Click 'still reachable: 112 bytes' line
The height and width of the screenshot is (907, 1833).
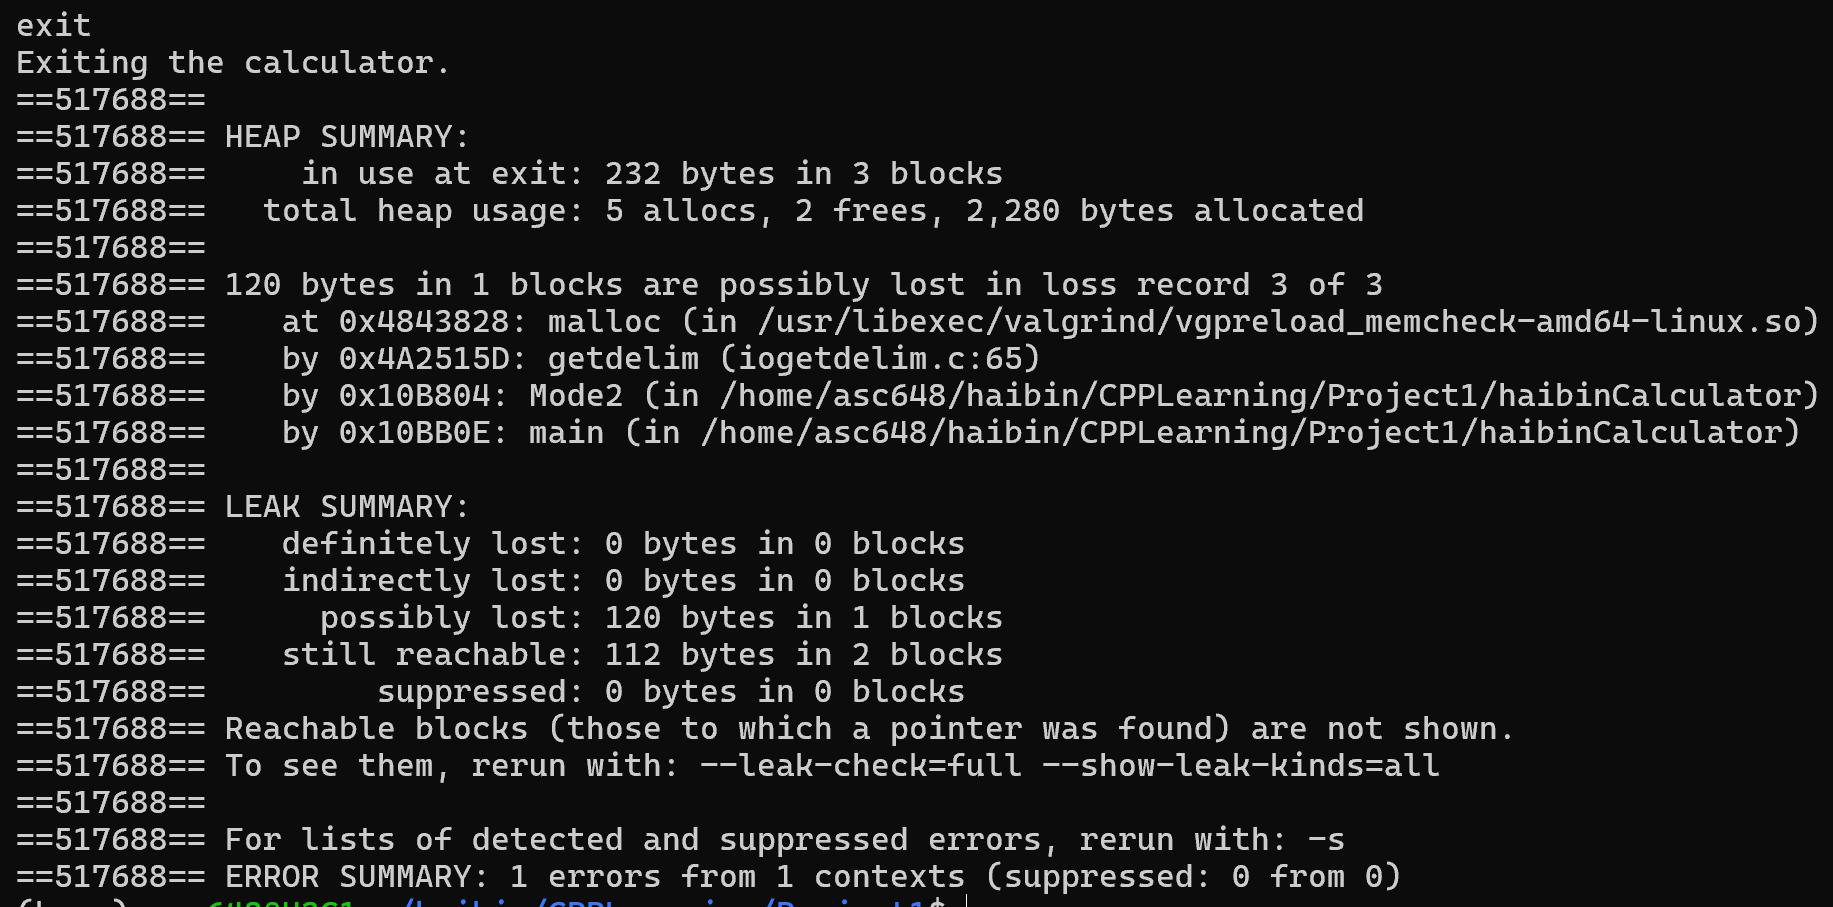pos(642,654)
